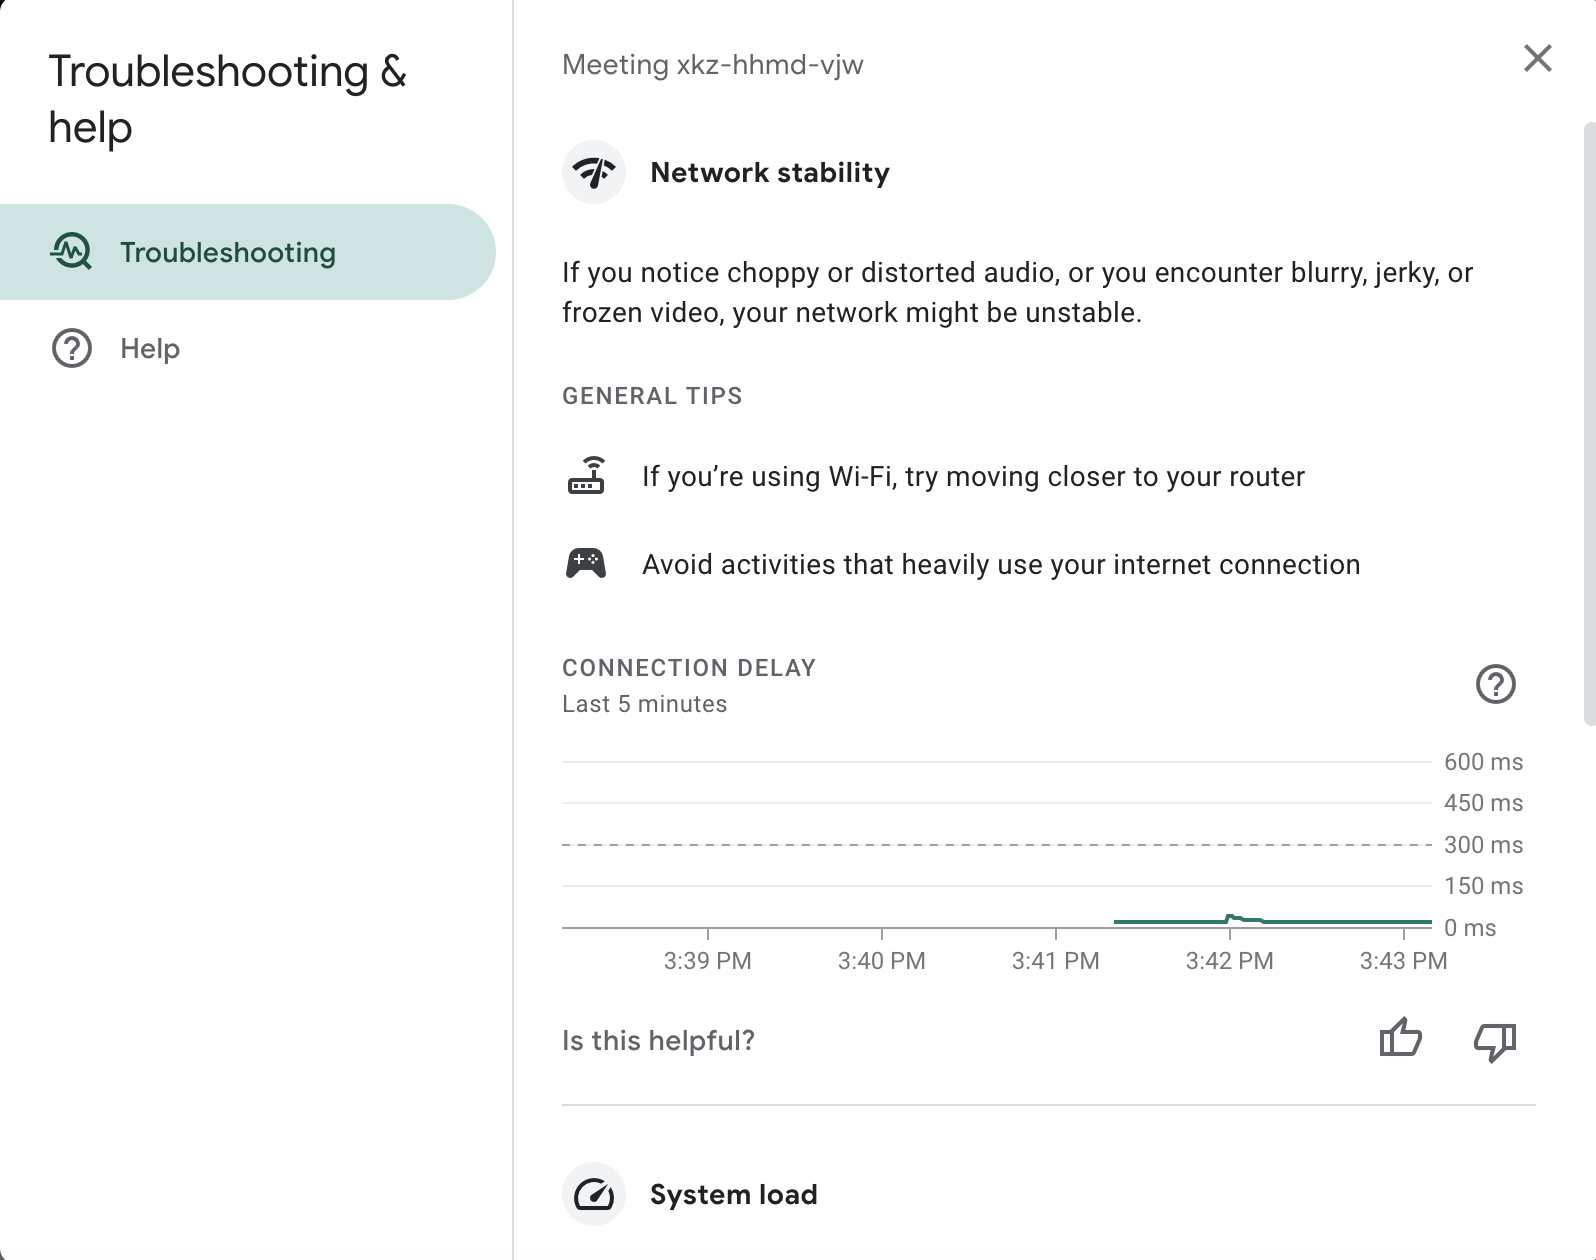Click the thumbs down feedback icon
The width and height of the screenshot is (1596, 1260).
tap(1495, 1041)
